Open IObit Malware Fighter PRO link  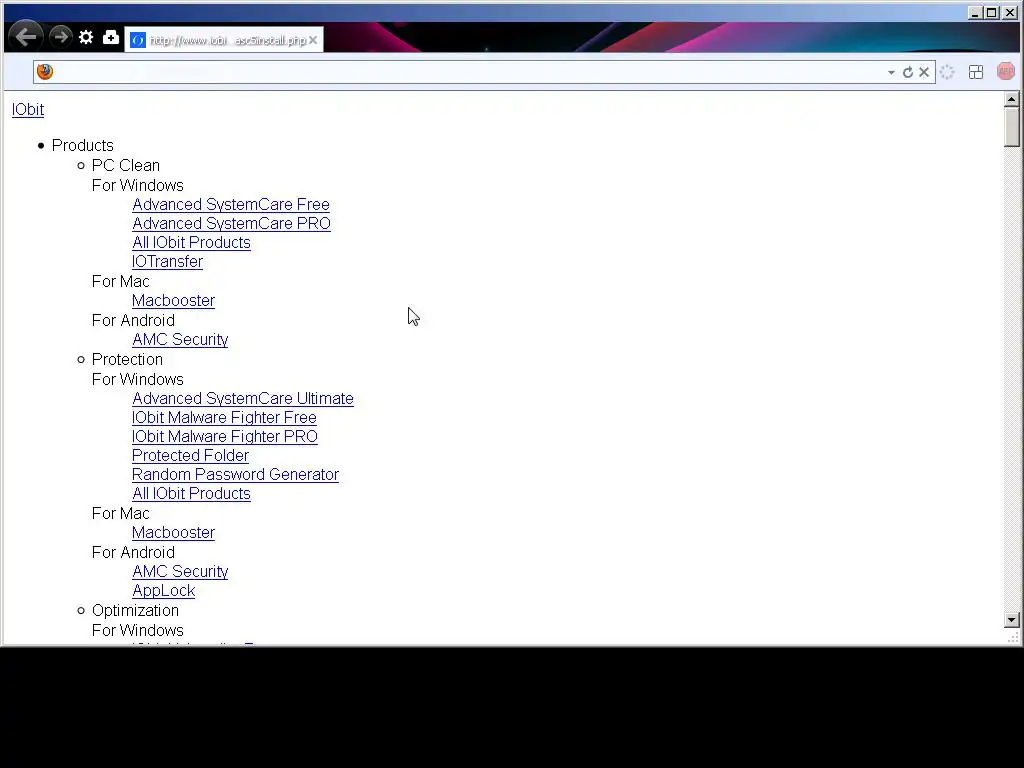pyautogui.click(x=225, y=436)
